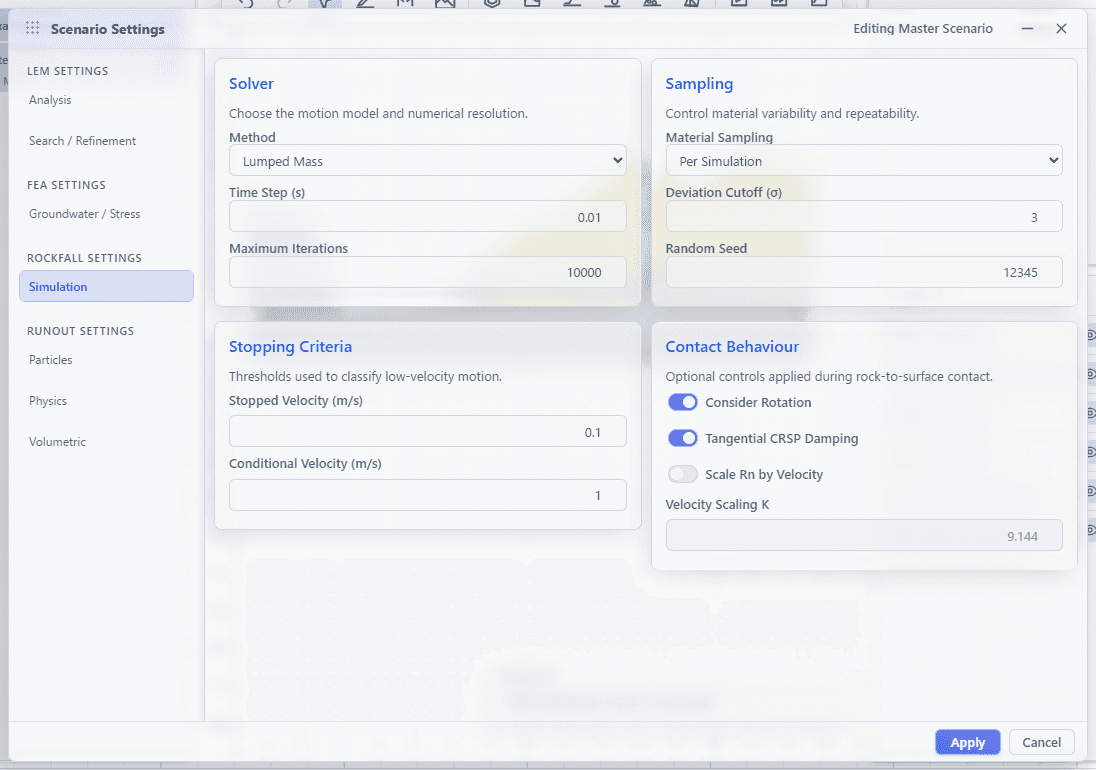The image size is (1096, 770).
Task: Disable the Tangential CRSP Damping switch
Action: [x=682, y=438]
